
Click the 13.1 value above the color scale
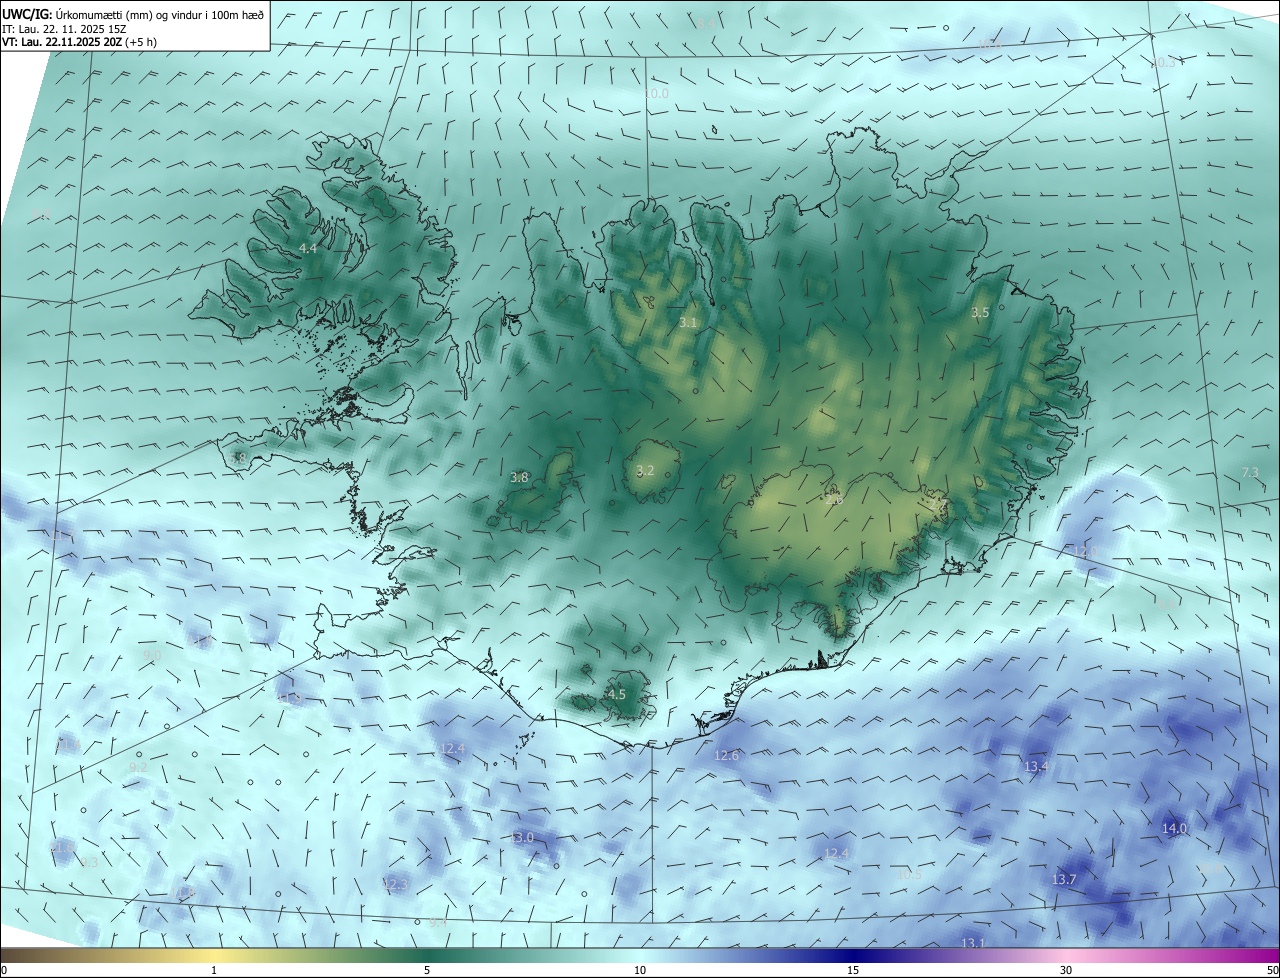(973, 943)
